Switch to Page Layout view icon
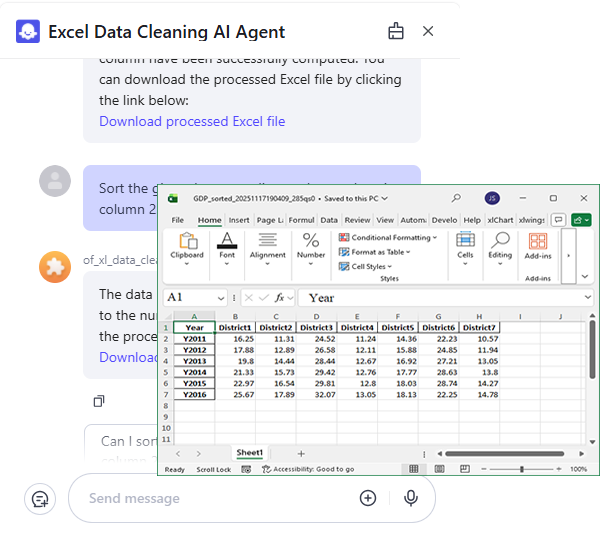 [x=439, y=469]
